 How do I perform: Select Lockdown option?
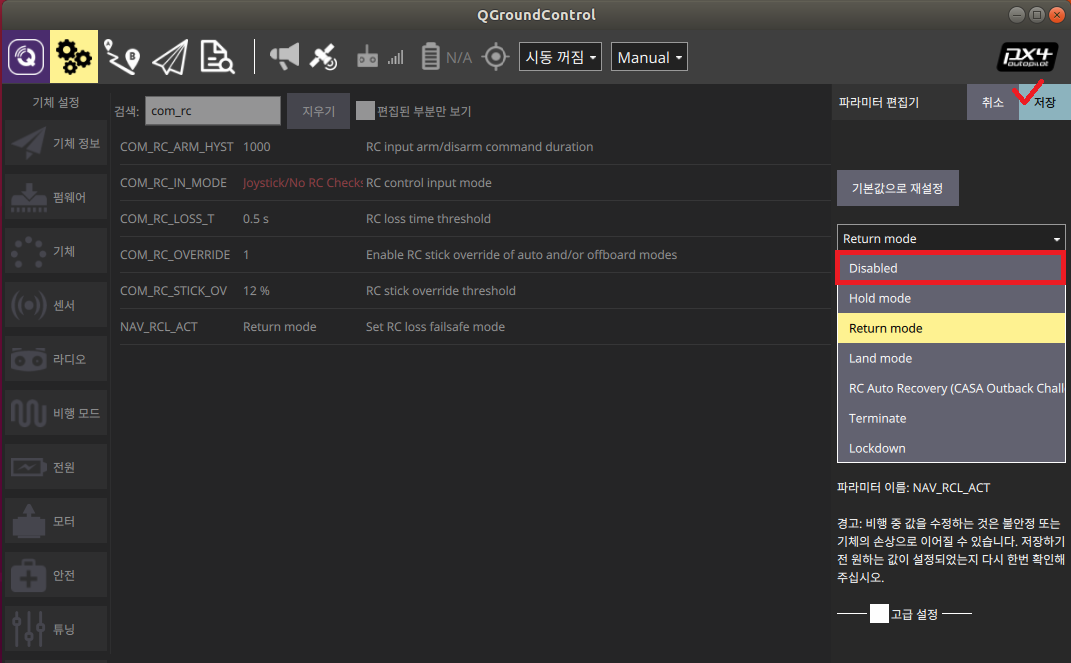[951, 448]
